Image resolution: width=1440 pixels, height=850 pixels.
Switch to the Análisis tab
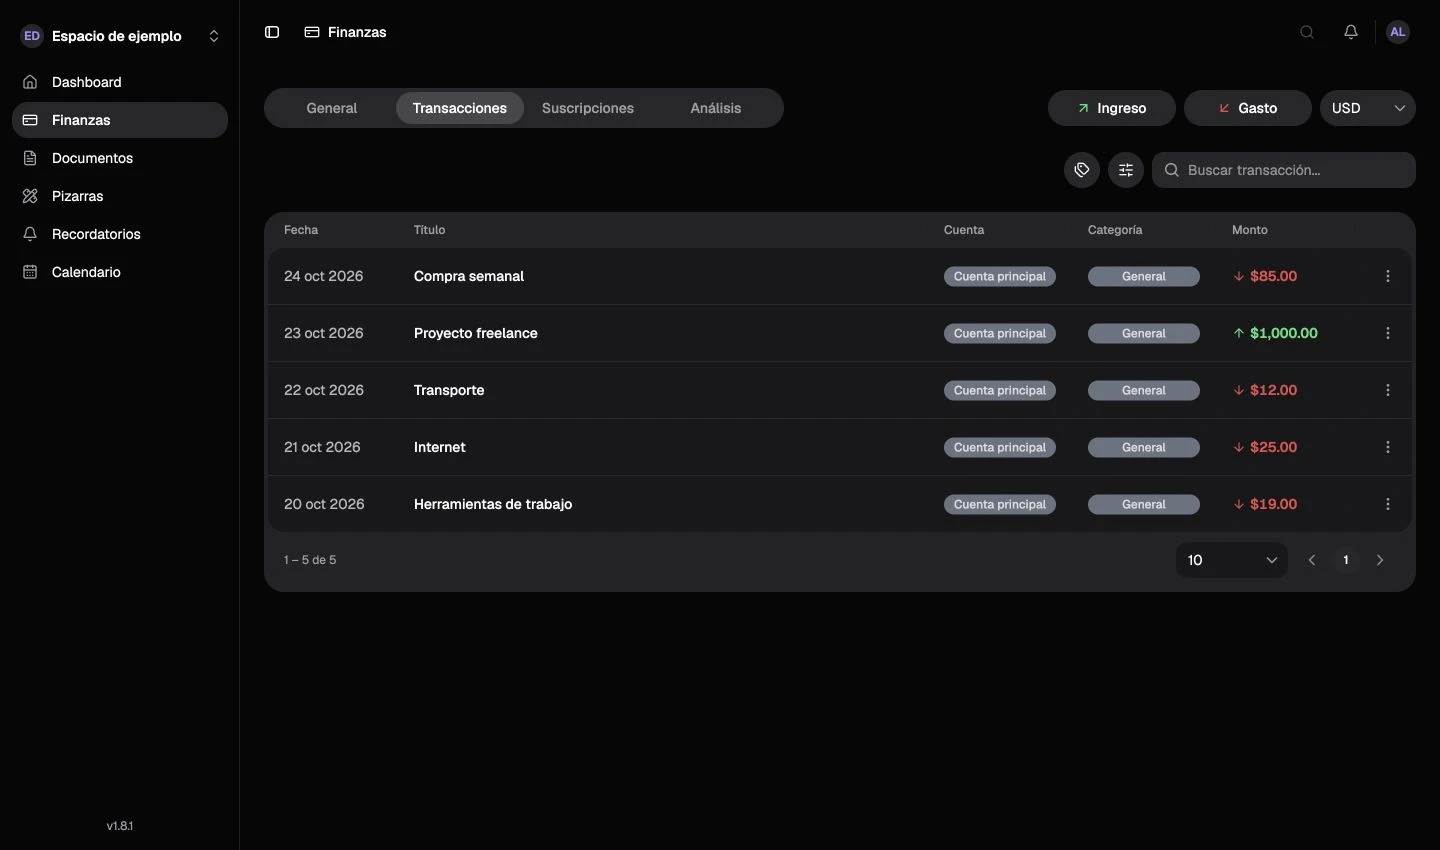click(x=716, y=108)
